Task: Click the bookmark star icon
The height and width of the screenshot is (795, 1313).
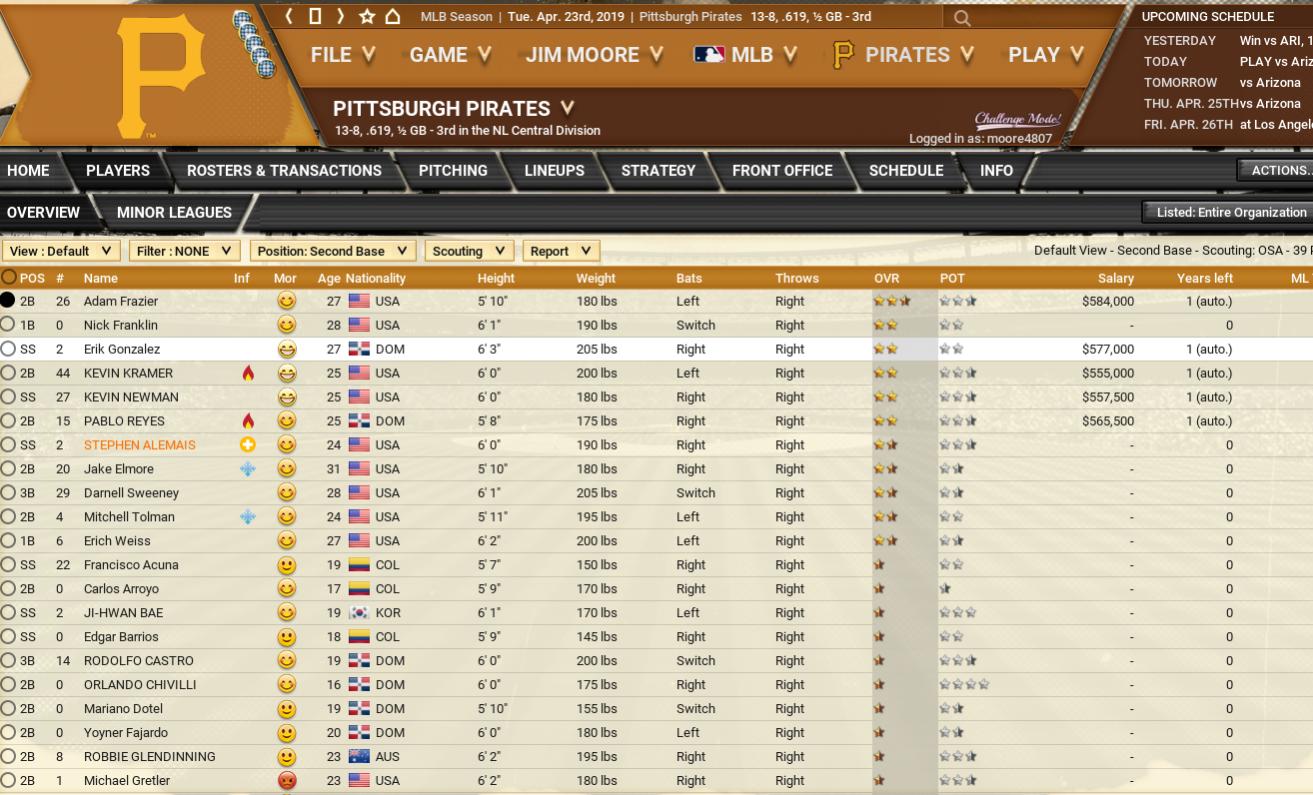Action: [x=366, y=16]
